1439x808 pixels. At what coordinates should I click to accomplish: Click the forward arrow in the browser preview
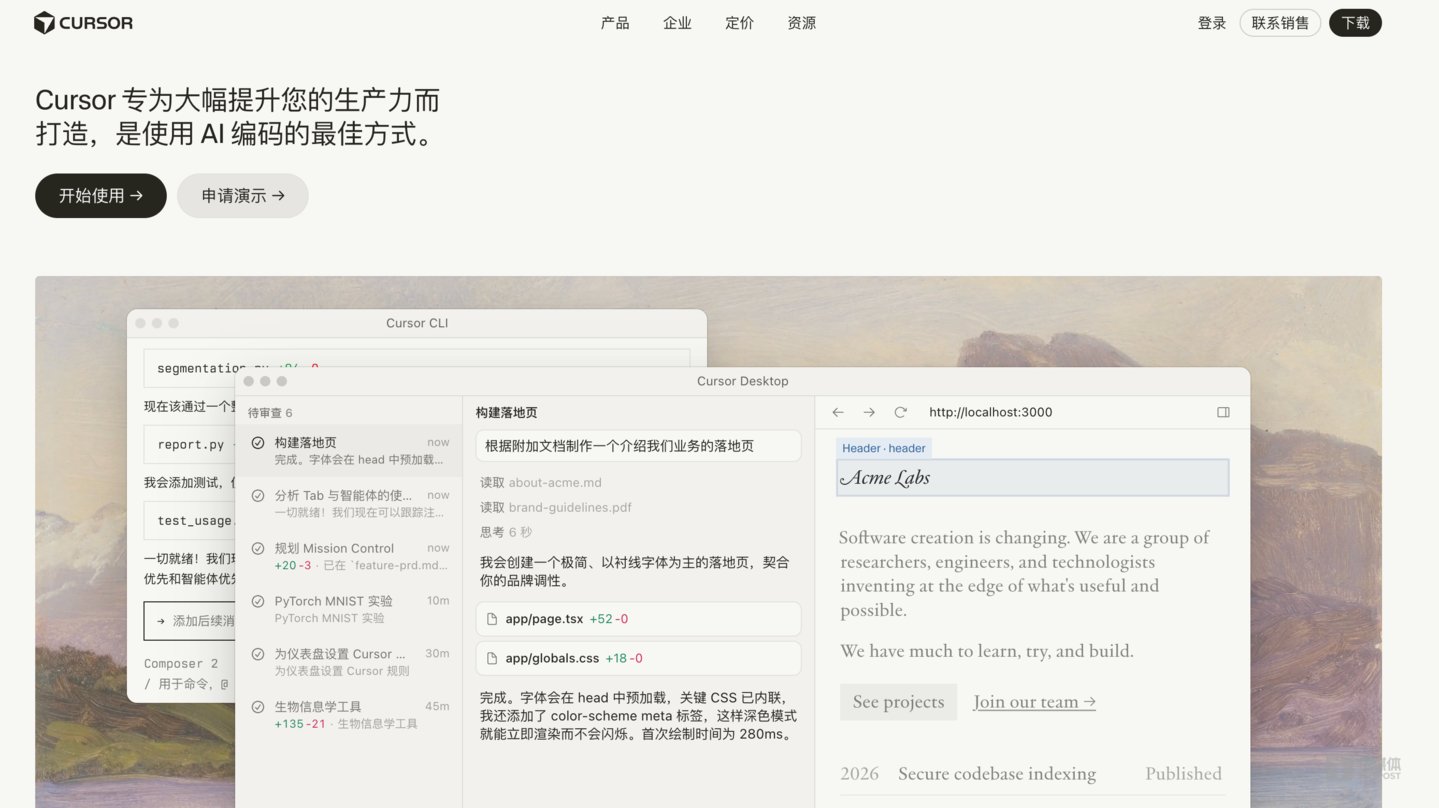pos(868,412)
